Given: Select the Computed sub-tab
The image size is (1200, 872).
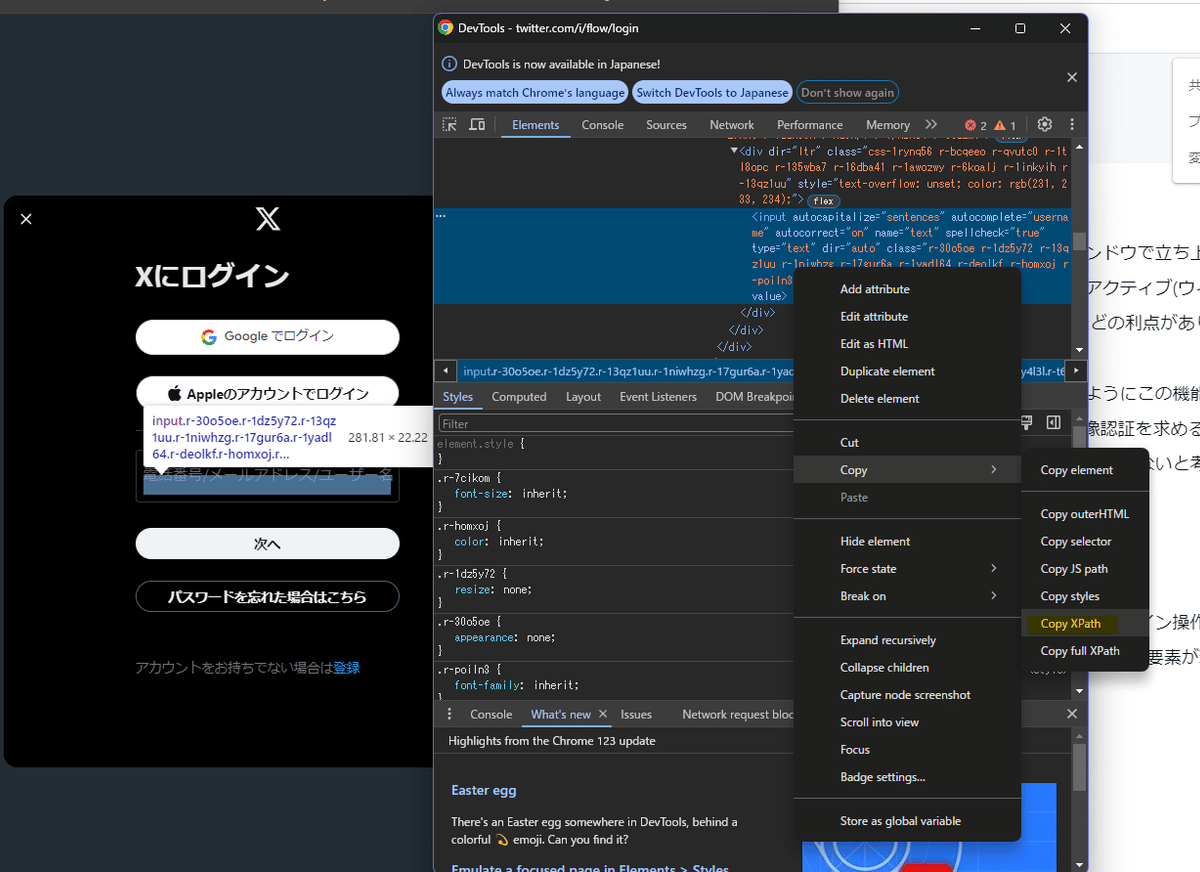Looking at the screenshot, I should [519, 397].
